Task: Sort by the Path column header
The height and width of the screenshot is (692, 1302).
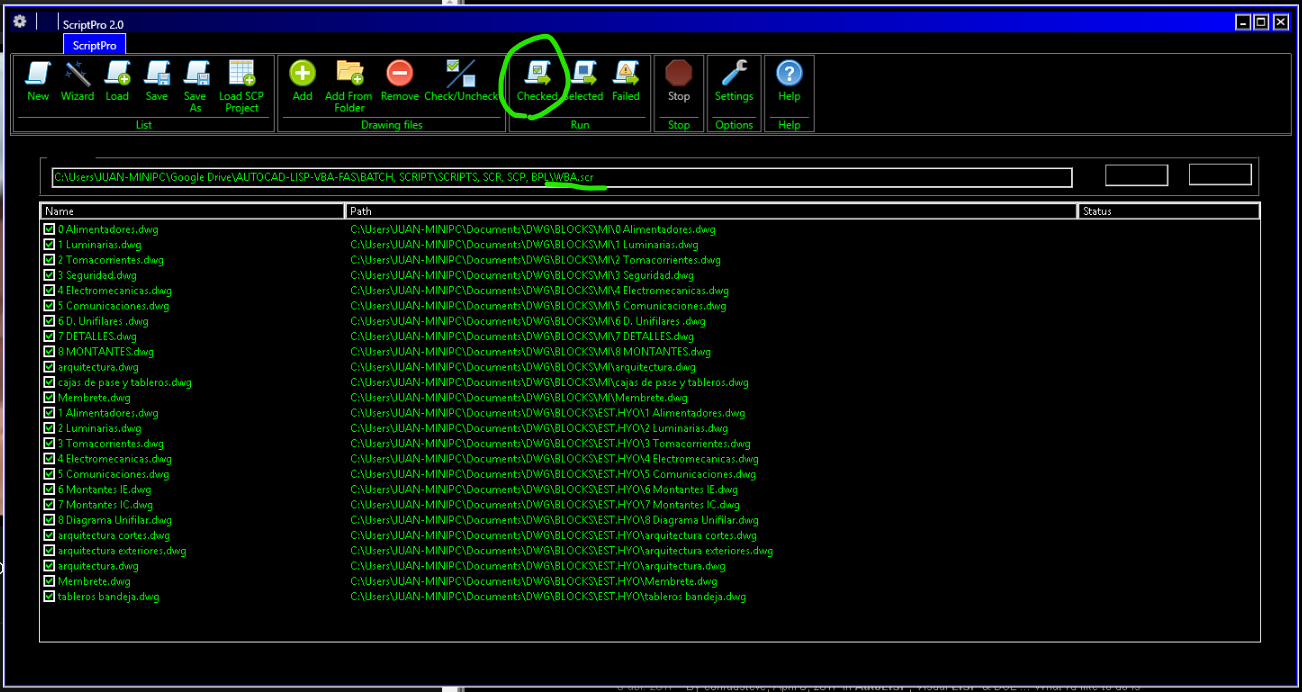Action: pyautogui.click(x=712, y=211)
